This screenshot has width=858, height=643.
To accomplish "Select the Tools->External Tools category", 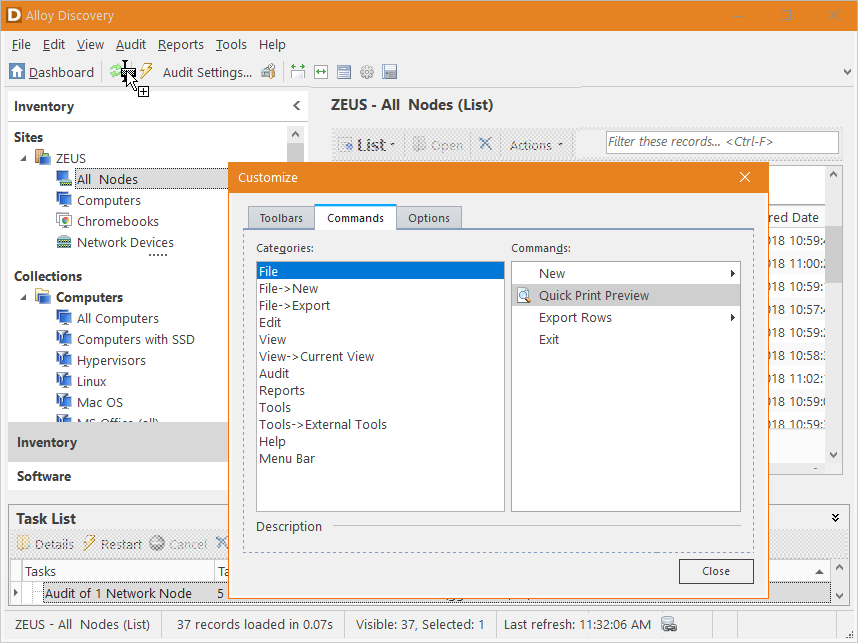I will click(x=322, y=424).
